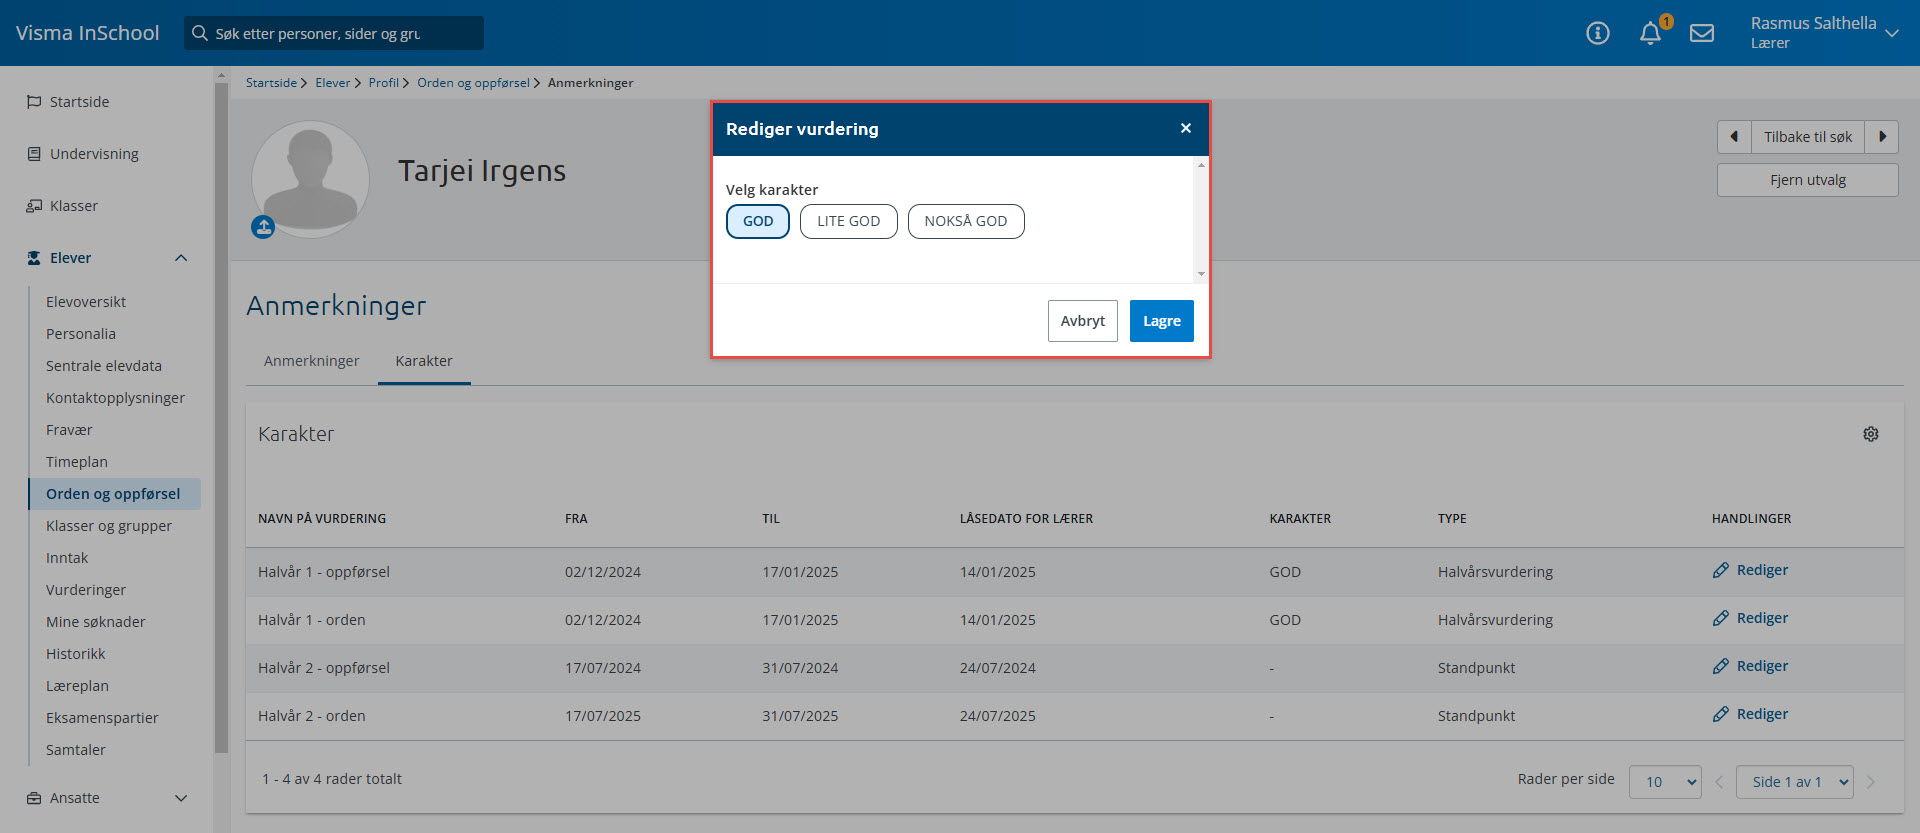
Task: Save the grade with Lagre
Action: point(1161,321)
